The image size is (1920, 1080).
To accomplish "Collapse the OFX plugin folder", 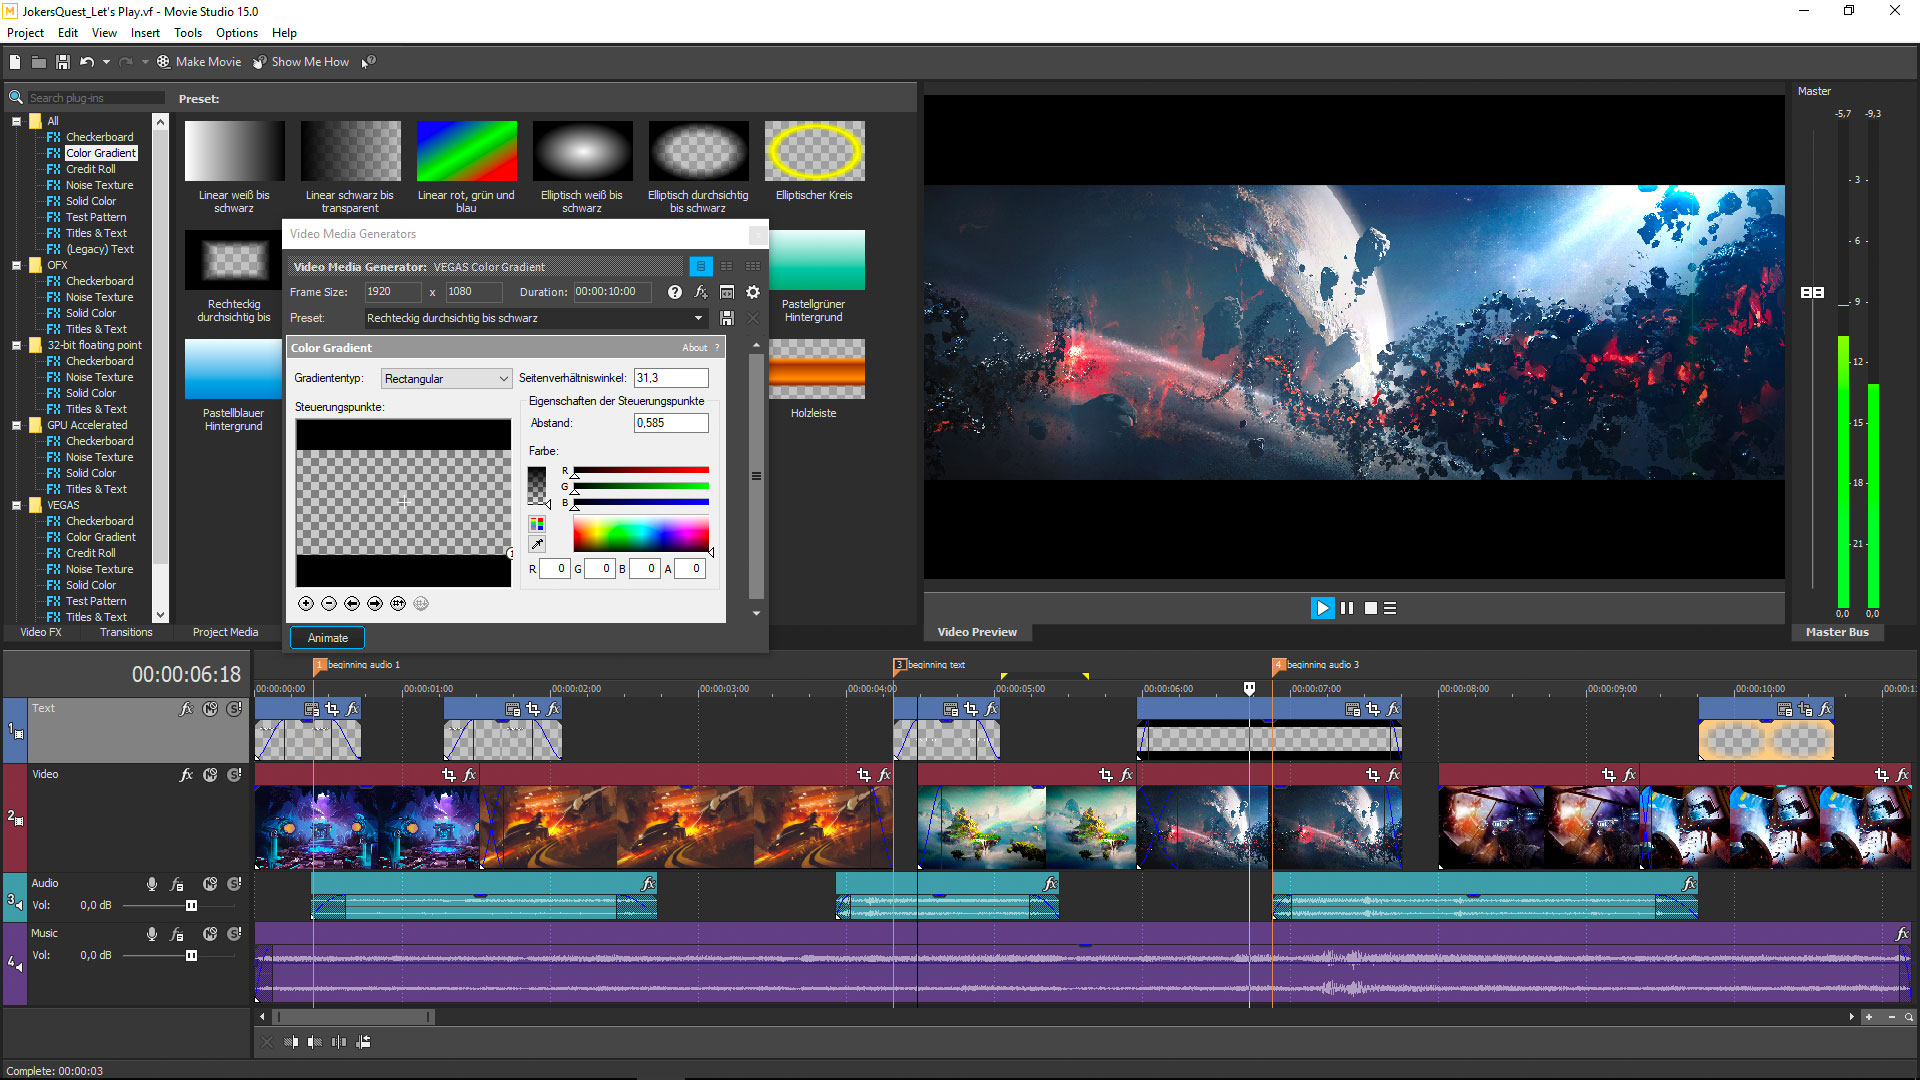I will pos(17,264).
